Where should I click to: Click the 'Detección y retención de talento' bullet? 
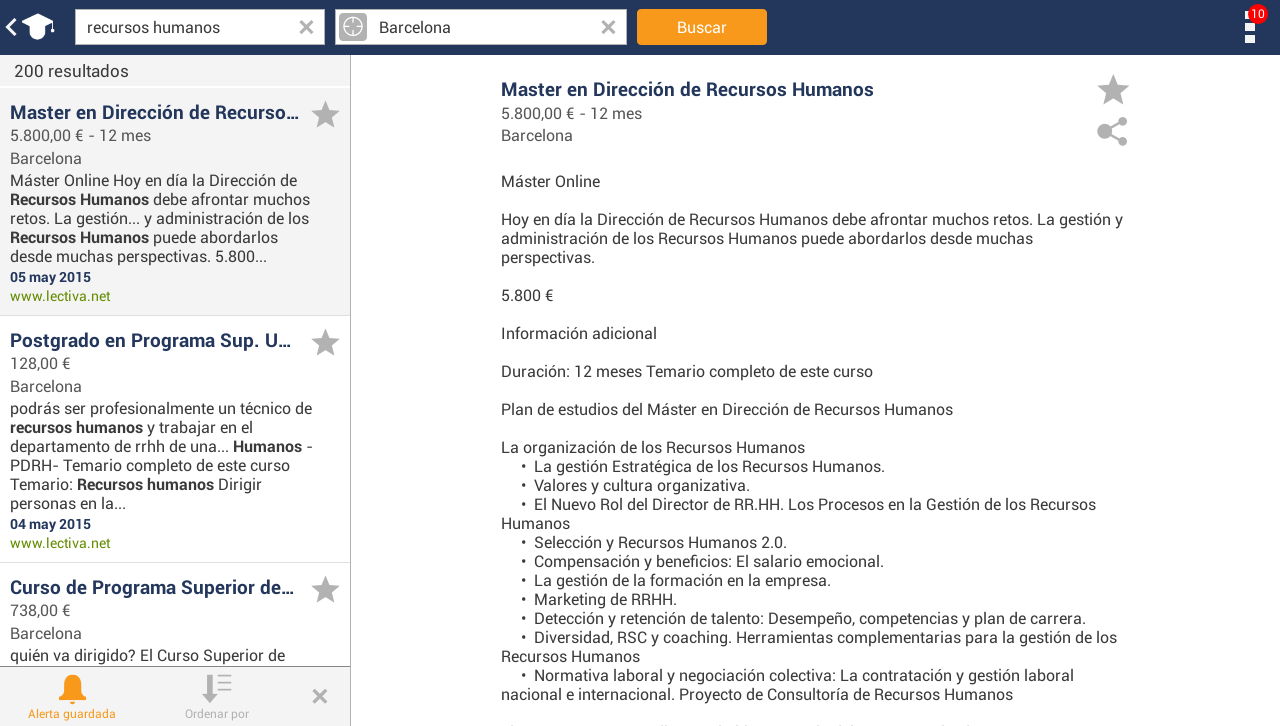point(810,618)
